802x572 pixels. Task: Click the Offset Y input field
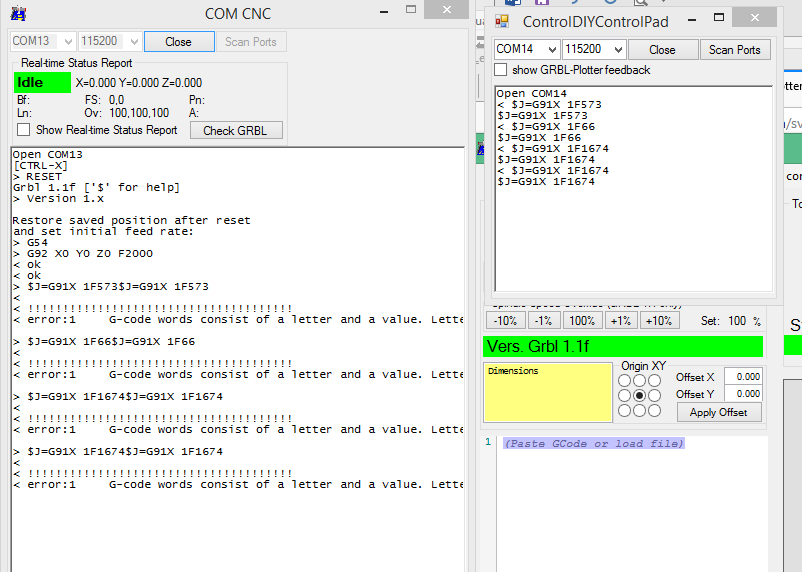point(743,393)
